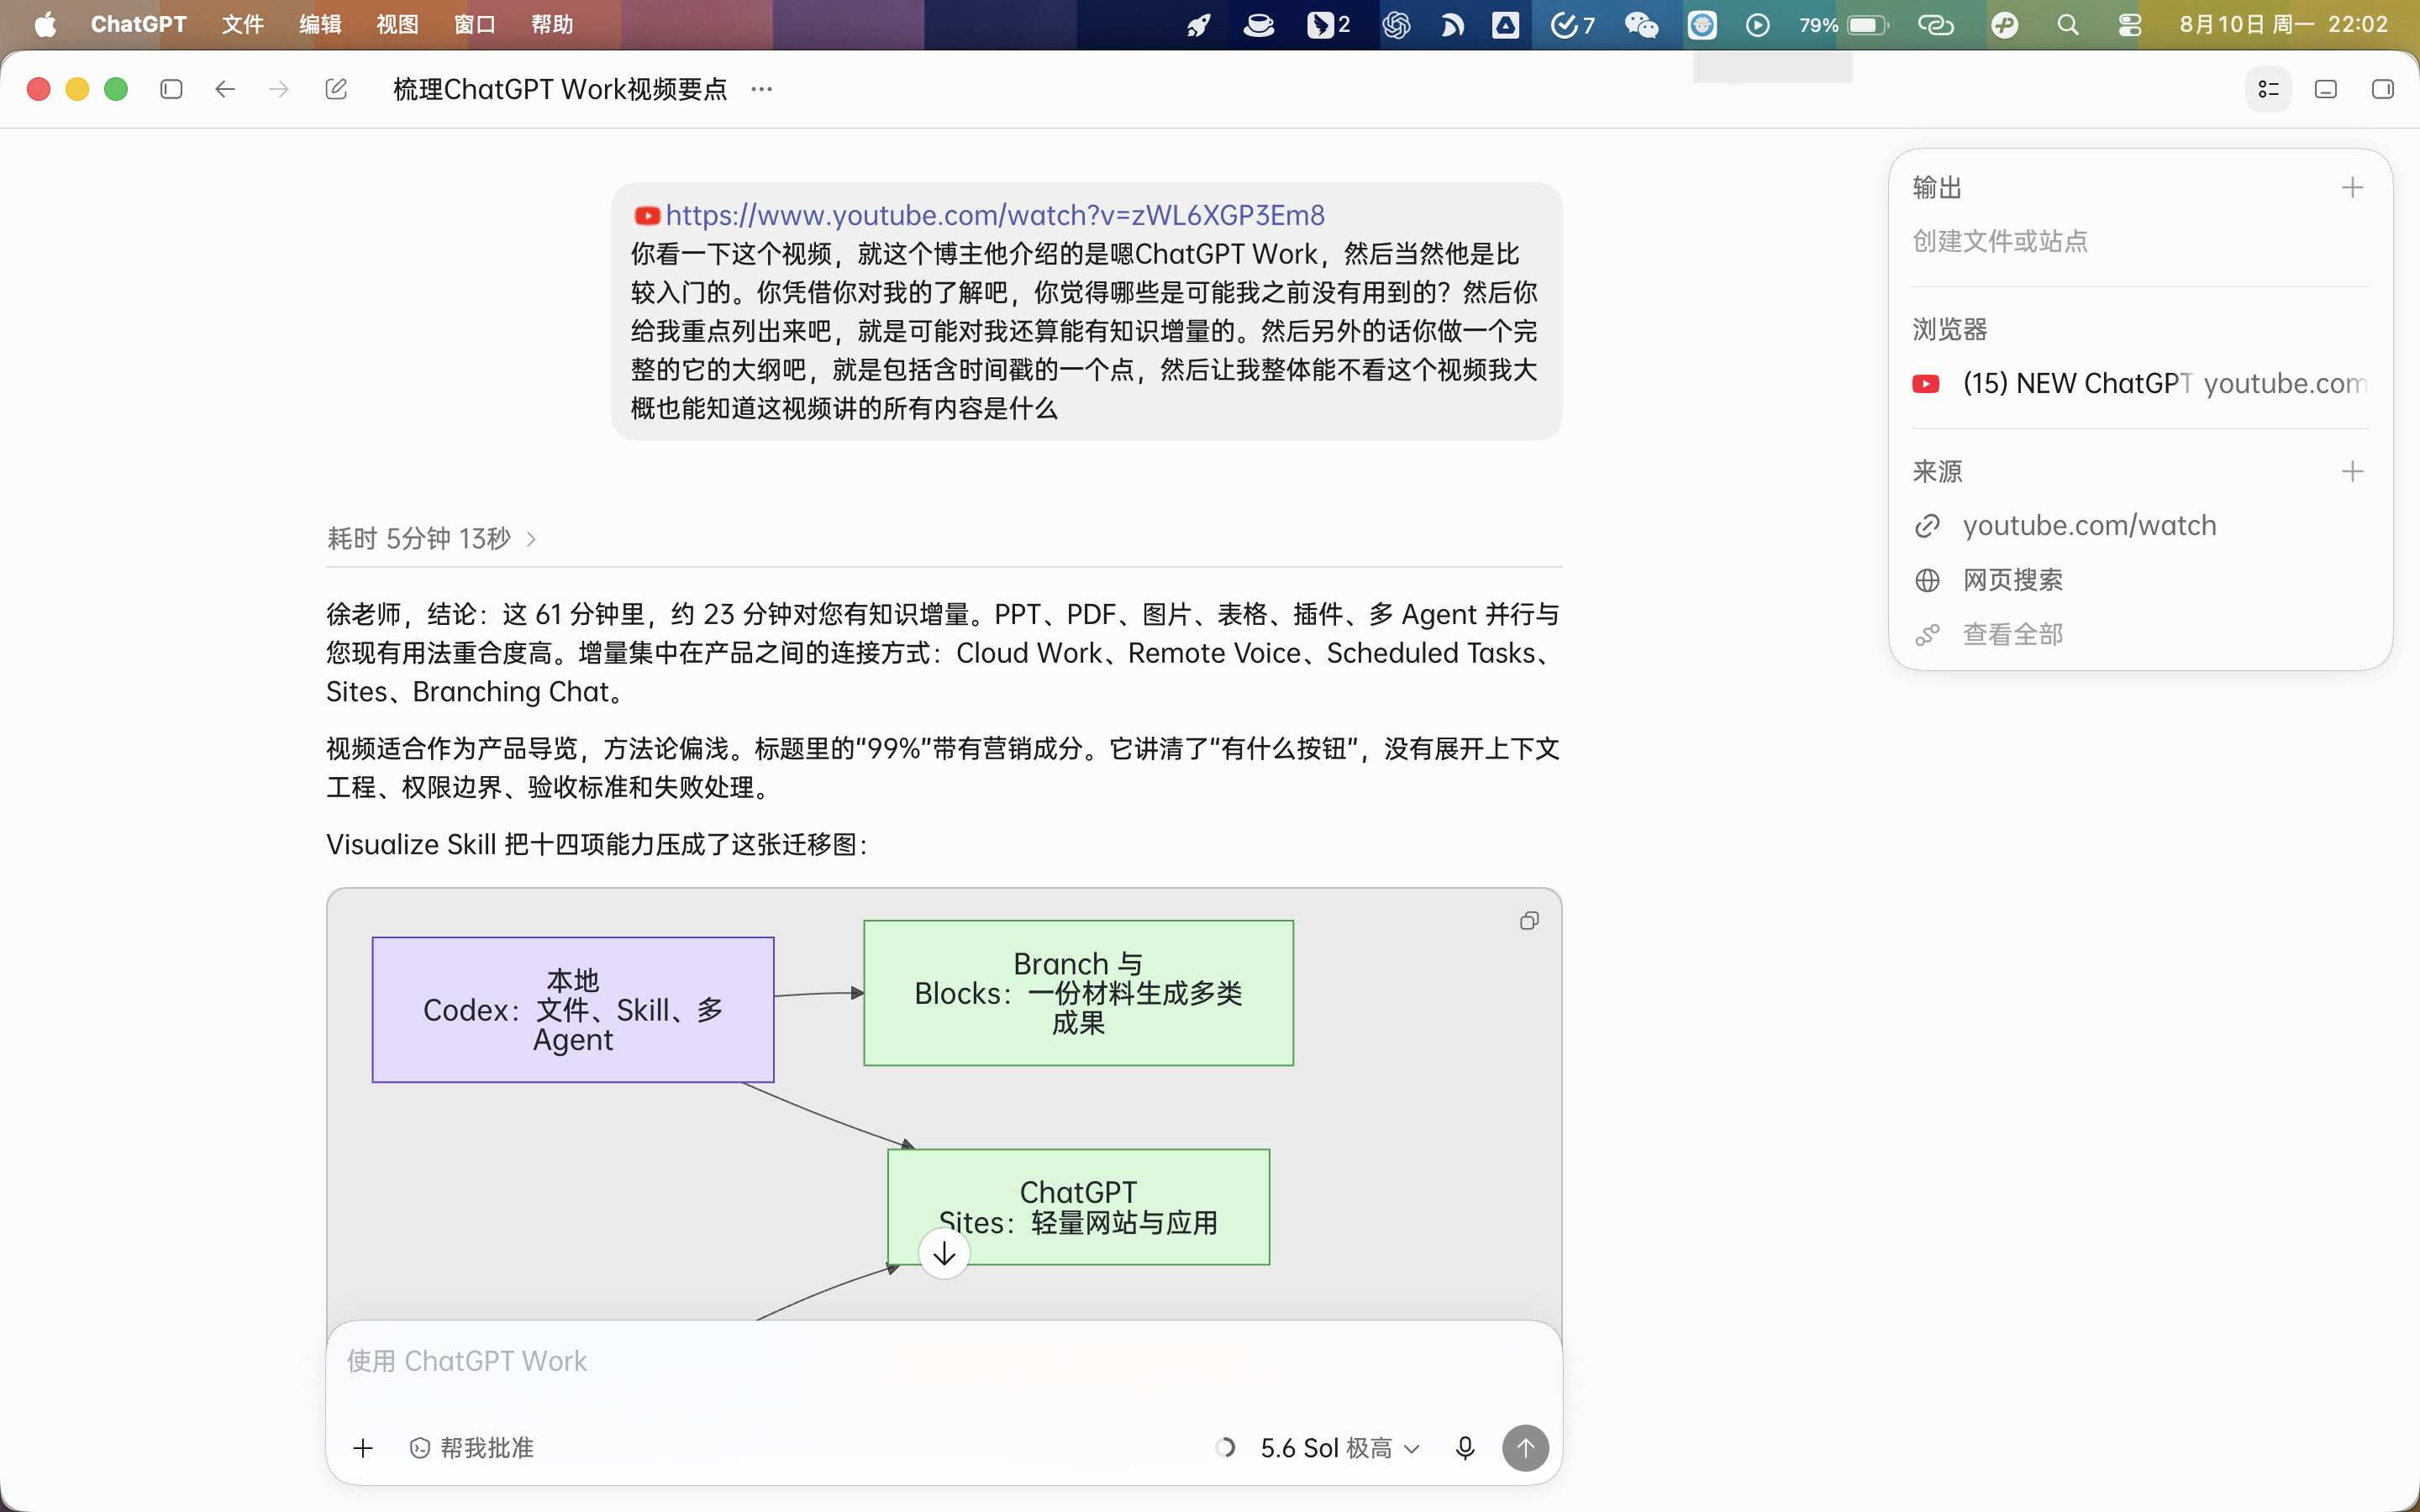Toggle the right sidebar layout icon

pos(2382,89)
